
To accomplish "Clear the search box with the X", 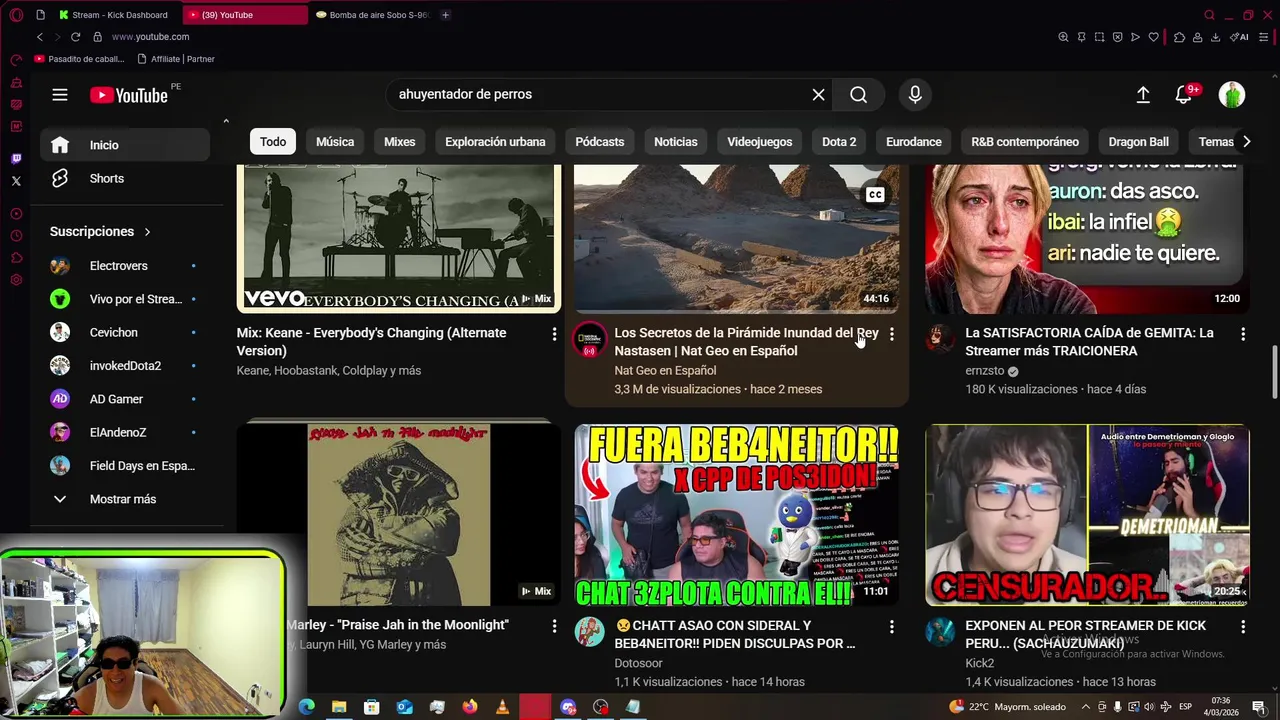I will click(818, 94).
